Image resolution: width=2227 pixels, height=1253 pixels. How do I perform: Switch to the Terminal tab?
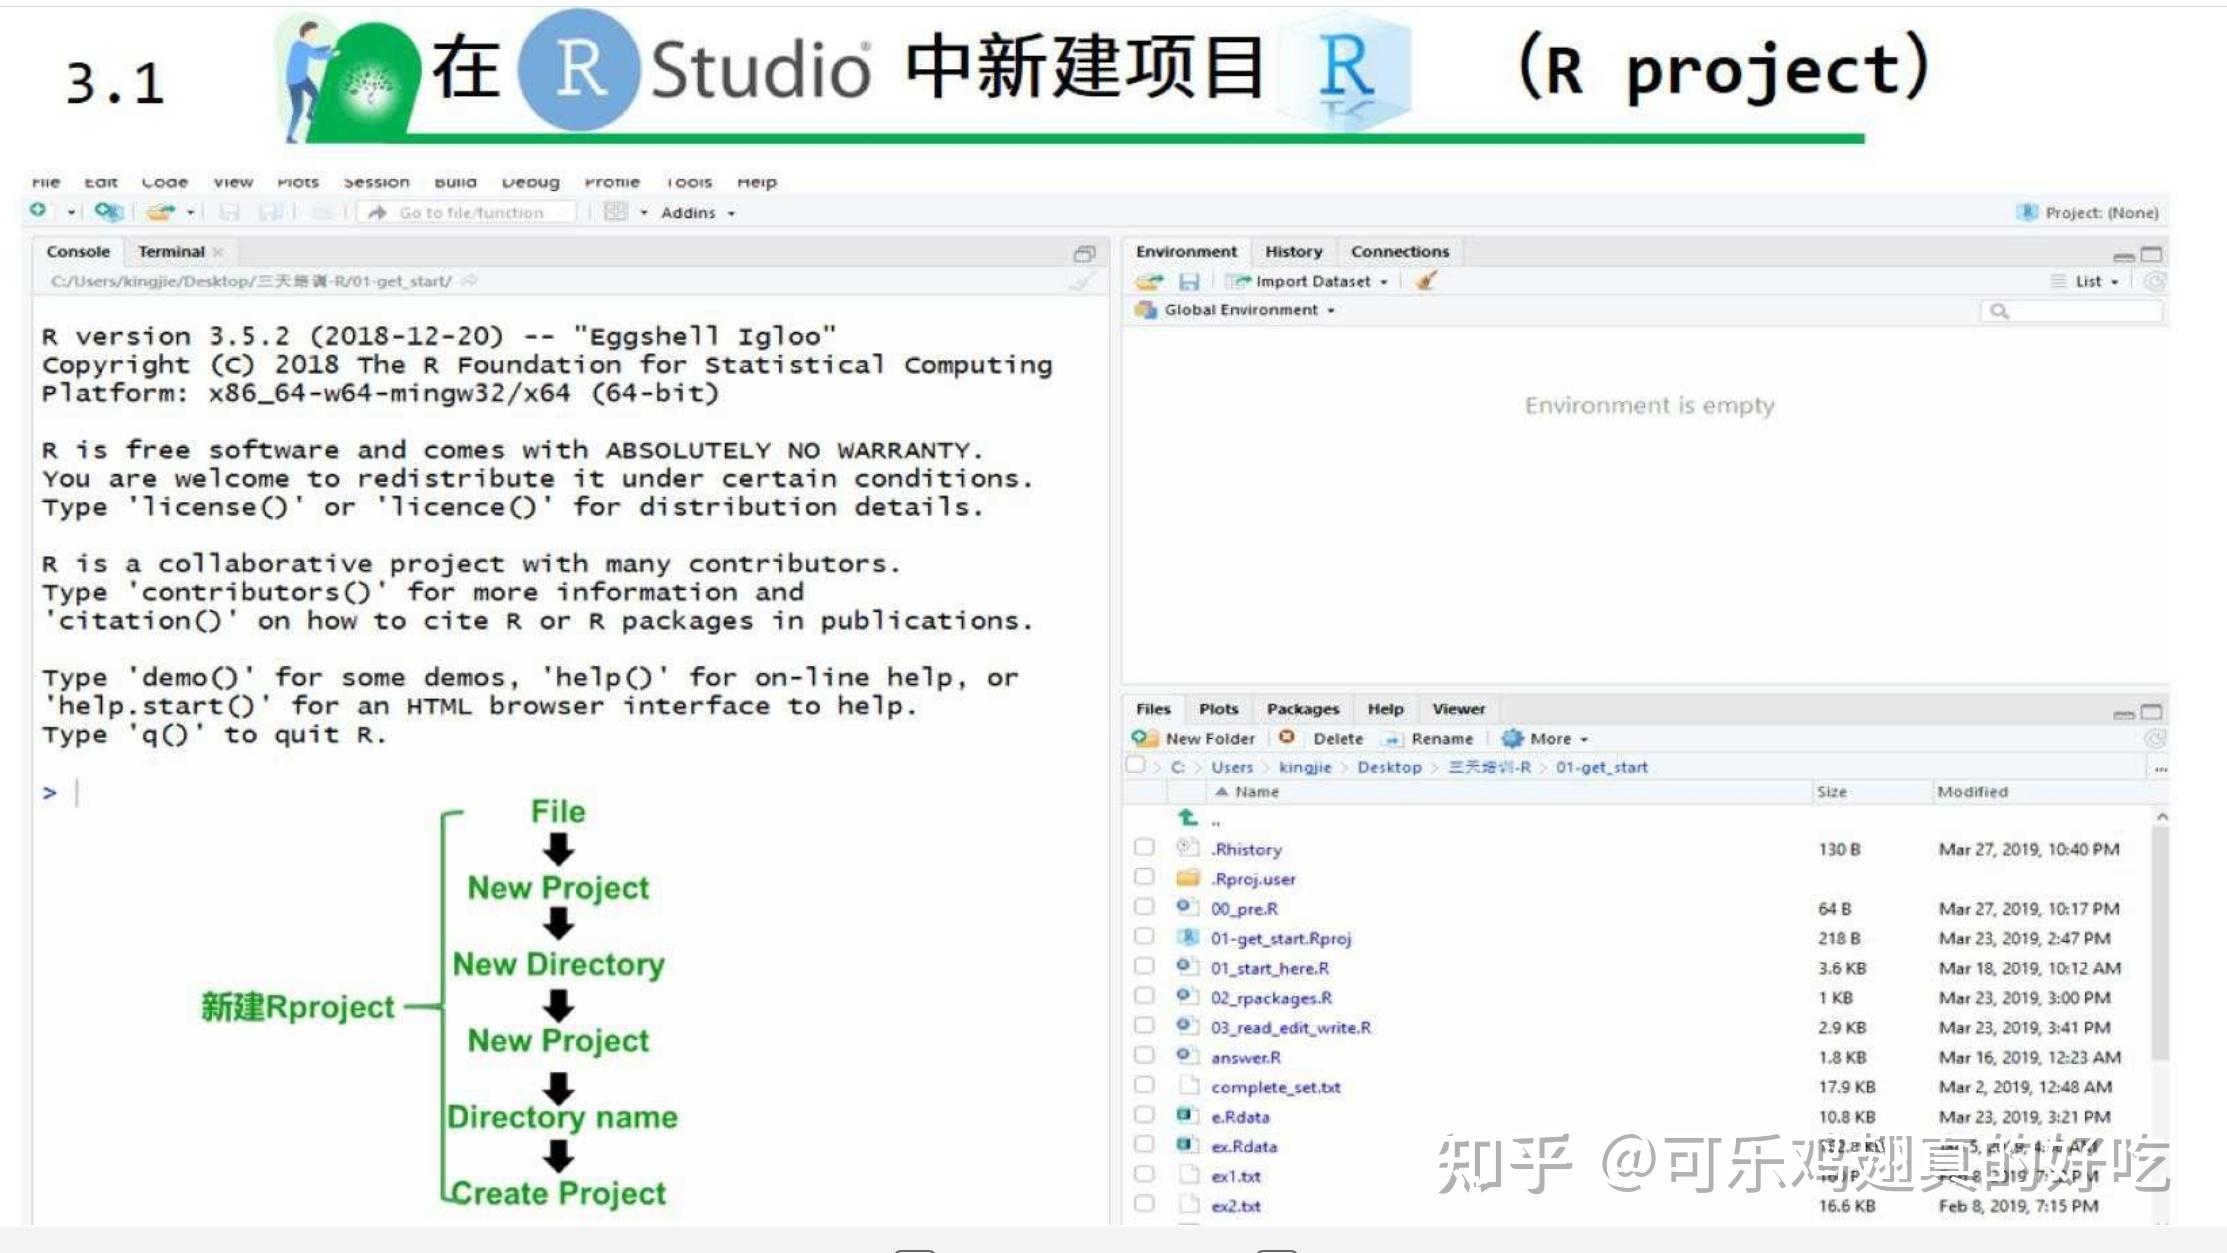171,252
